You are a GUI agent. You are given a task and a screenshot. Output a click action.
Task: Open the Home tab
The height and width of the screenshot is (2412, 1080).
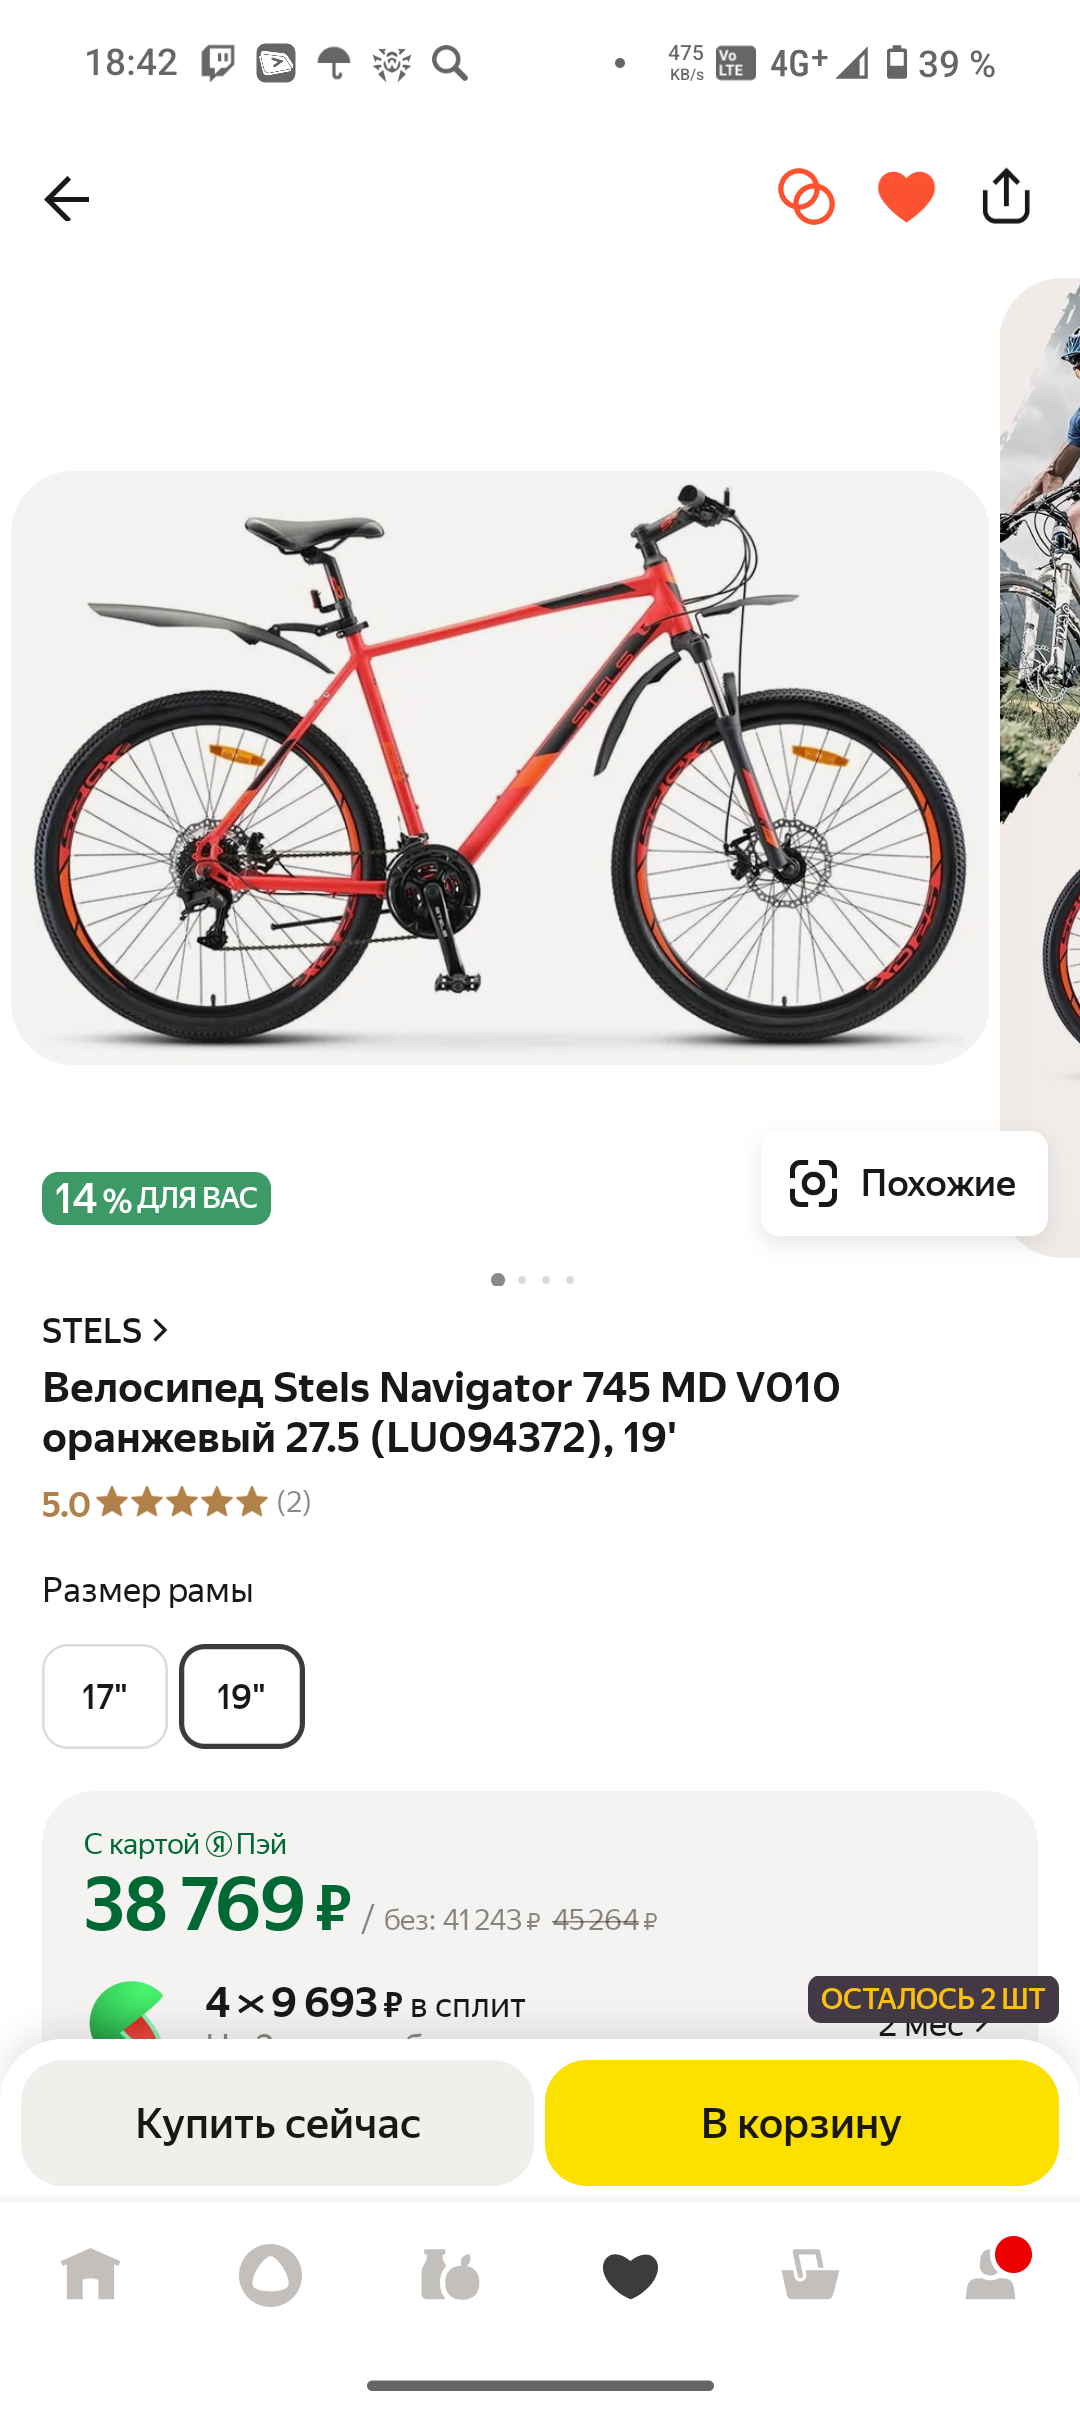90,2275
